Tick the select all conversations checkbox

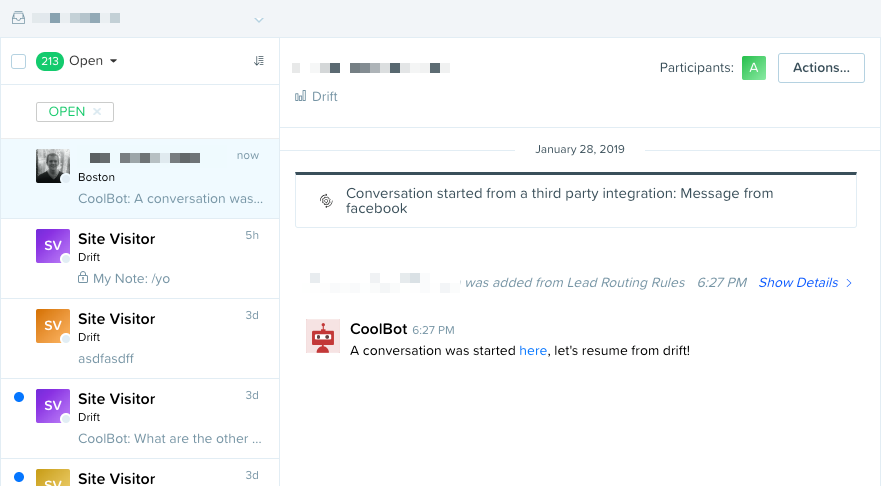(19, 61)
